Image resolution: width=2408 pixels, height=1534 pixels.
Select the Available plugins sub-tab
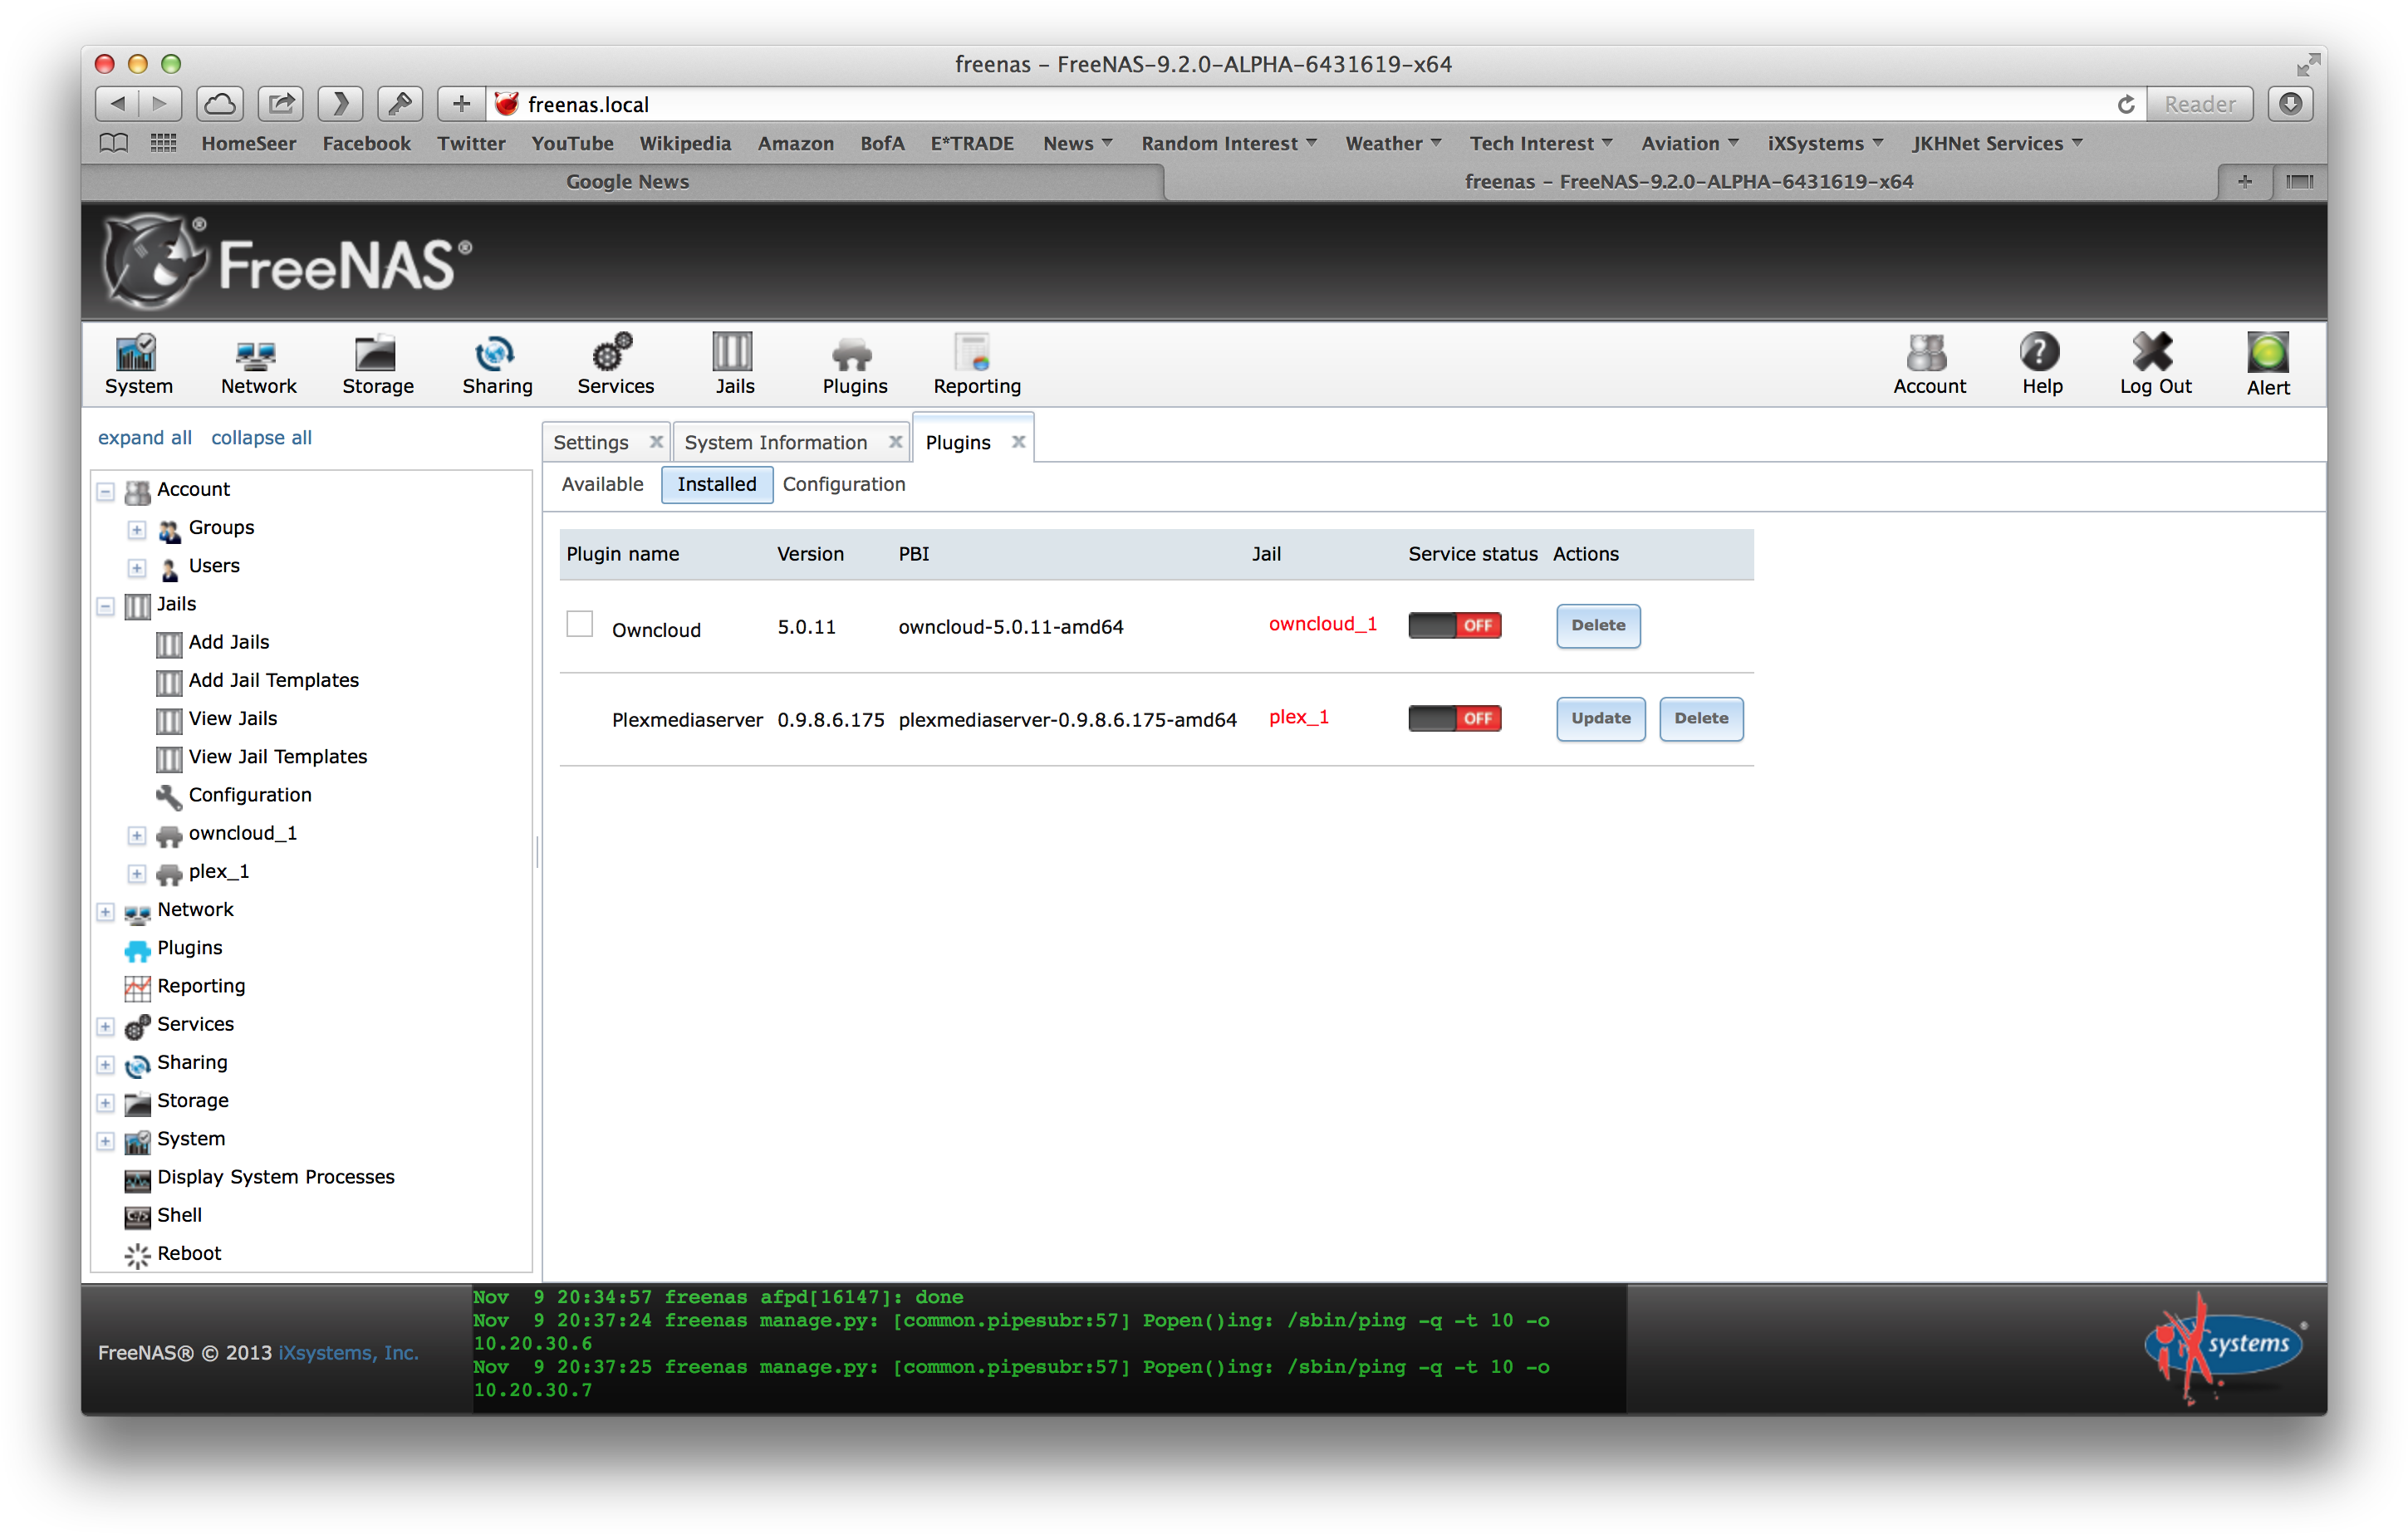point(602,484)
